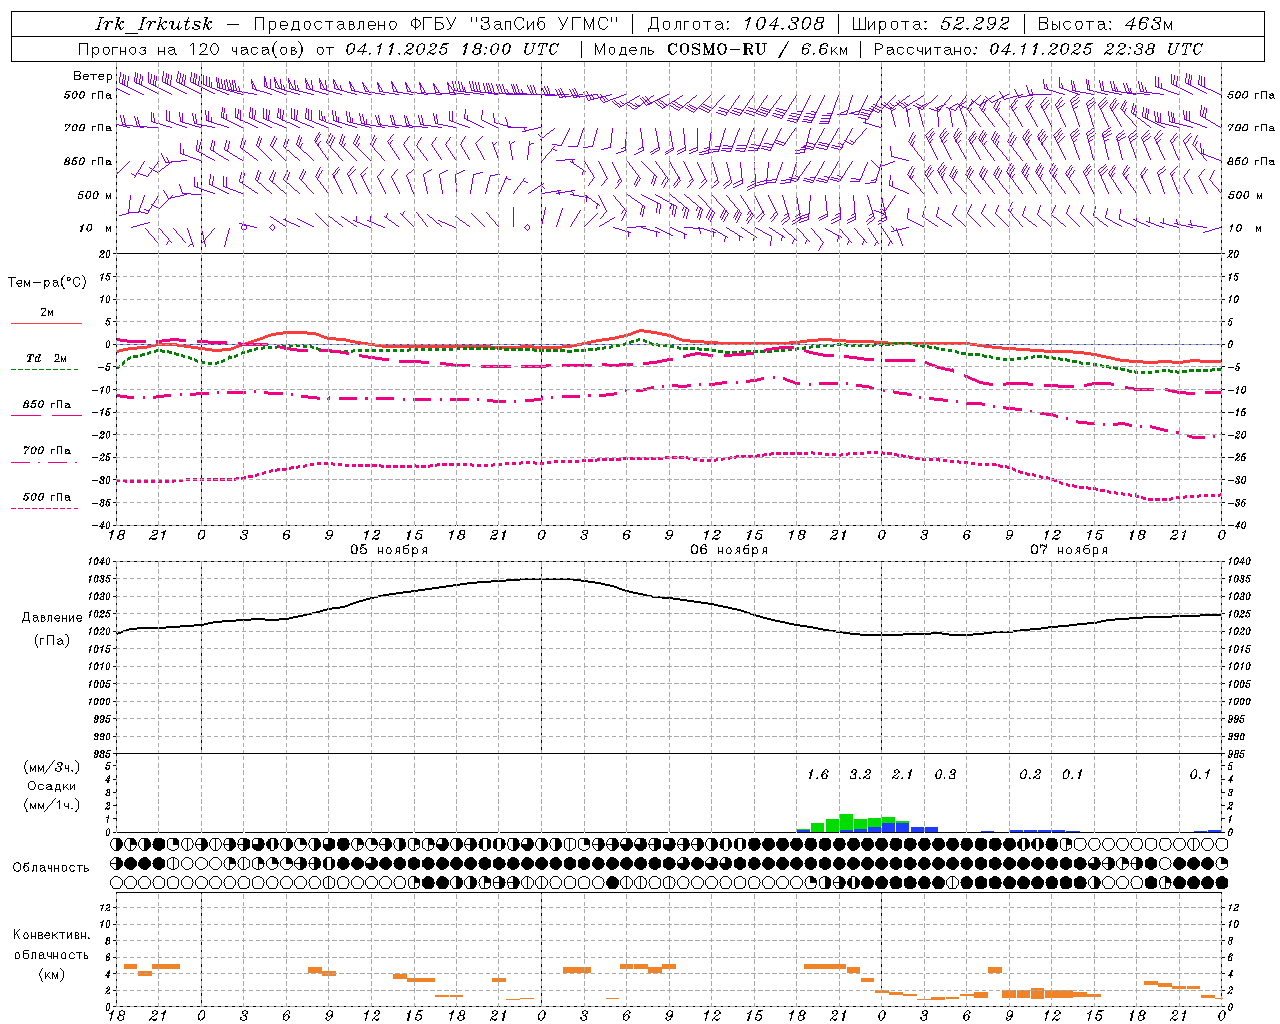Click the (мм/1ч.) precipitation unit label

click(x=52, y=805)
